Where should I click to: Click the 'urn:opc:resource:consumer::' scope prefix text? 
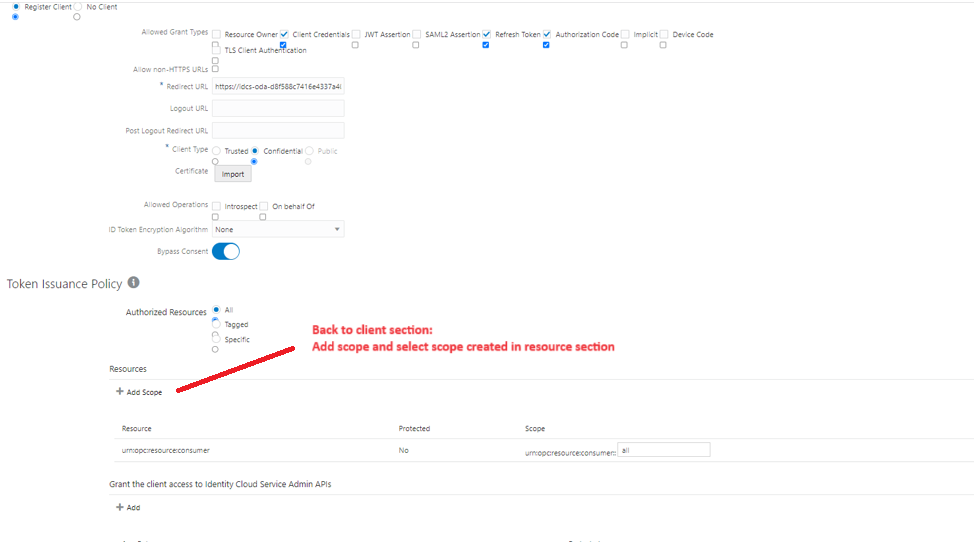pyautogui.click(x=570, y=453)
